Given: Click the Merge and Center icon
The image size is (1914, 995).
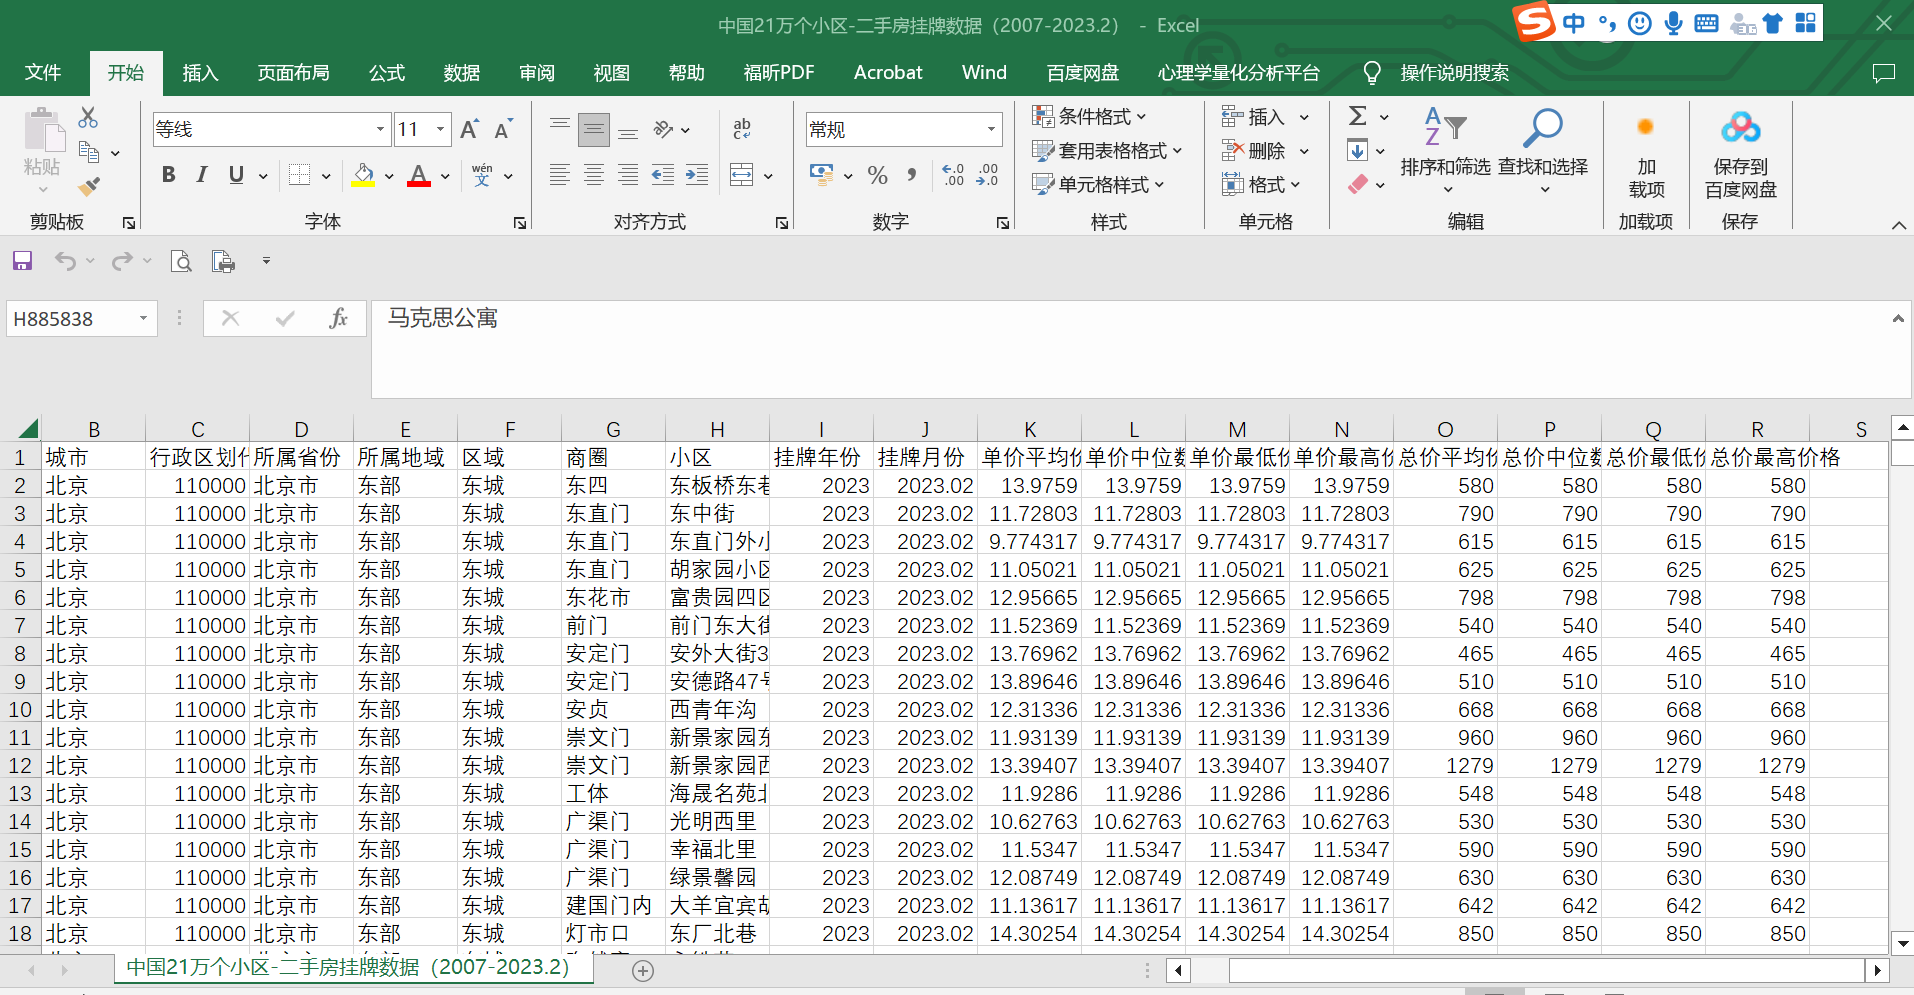Looking at the screenshot, I should coord(742,176).
